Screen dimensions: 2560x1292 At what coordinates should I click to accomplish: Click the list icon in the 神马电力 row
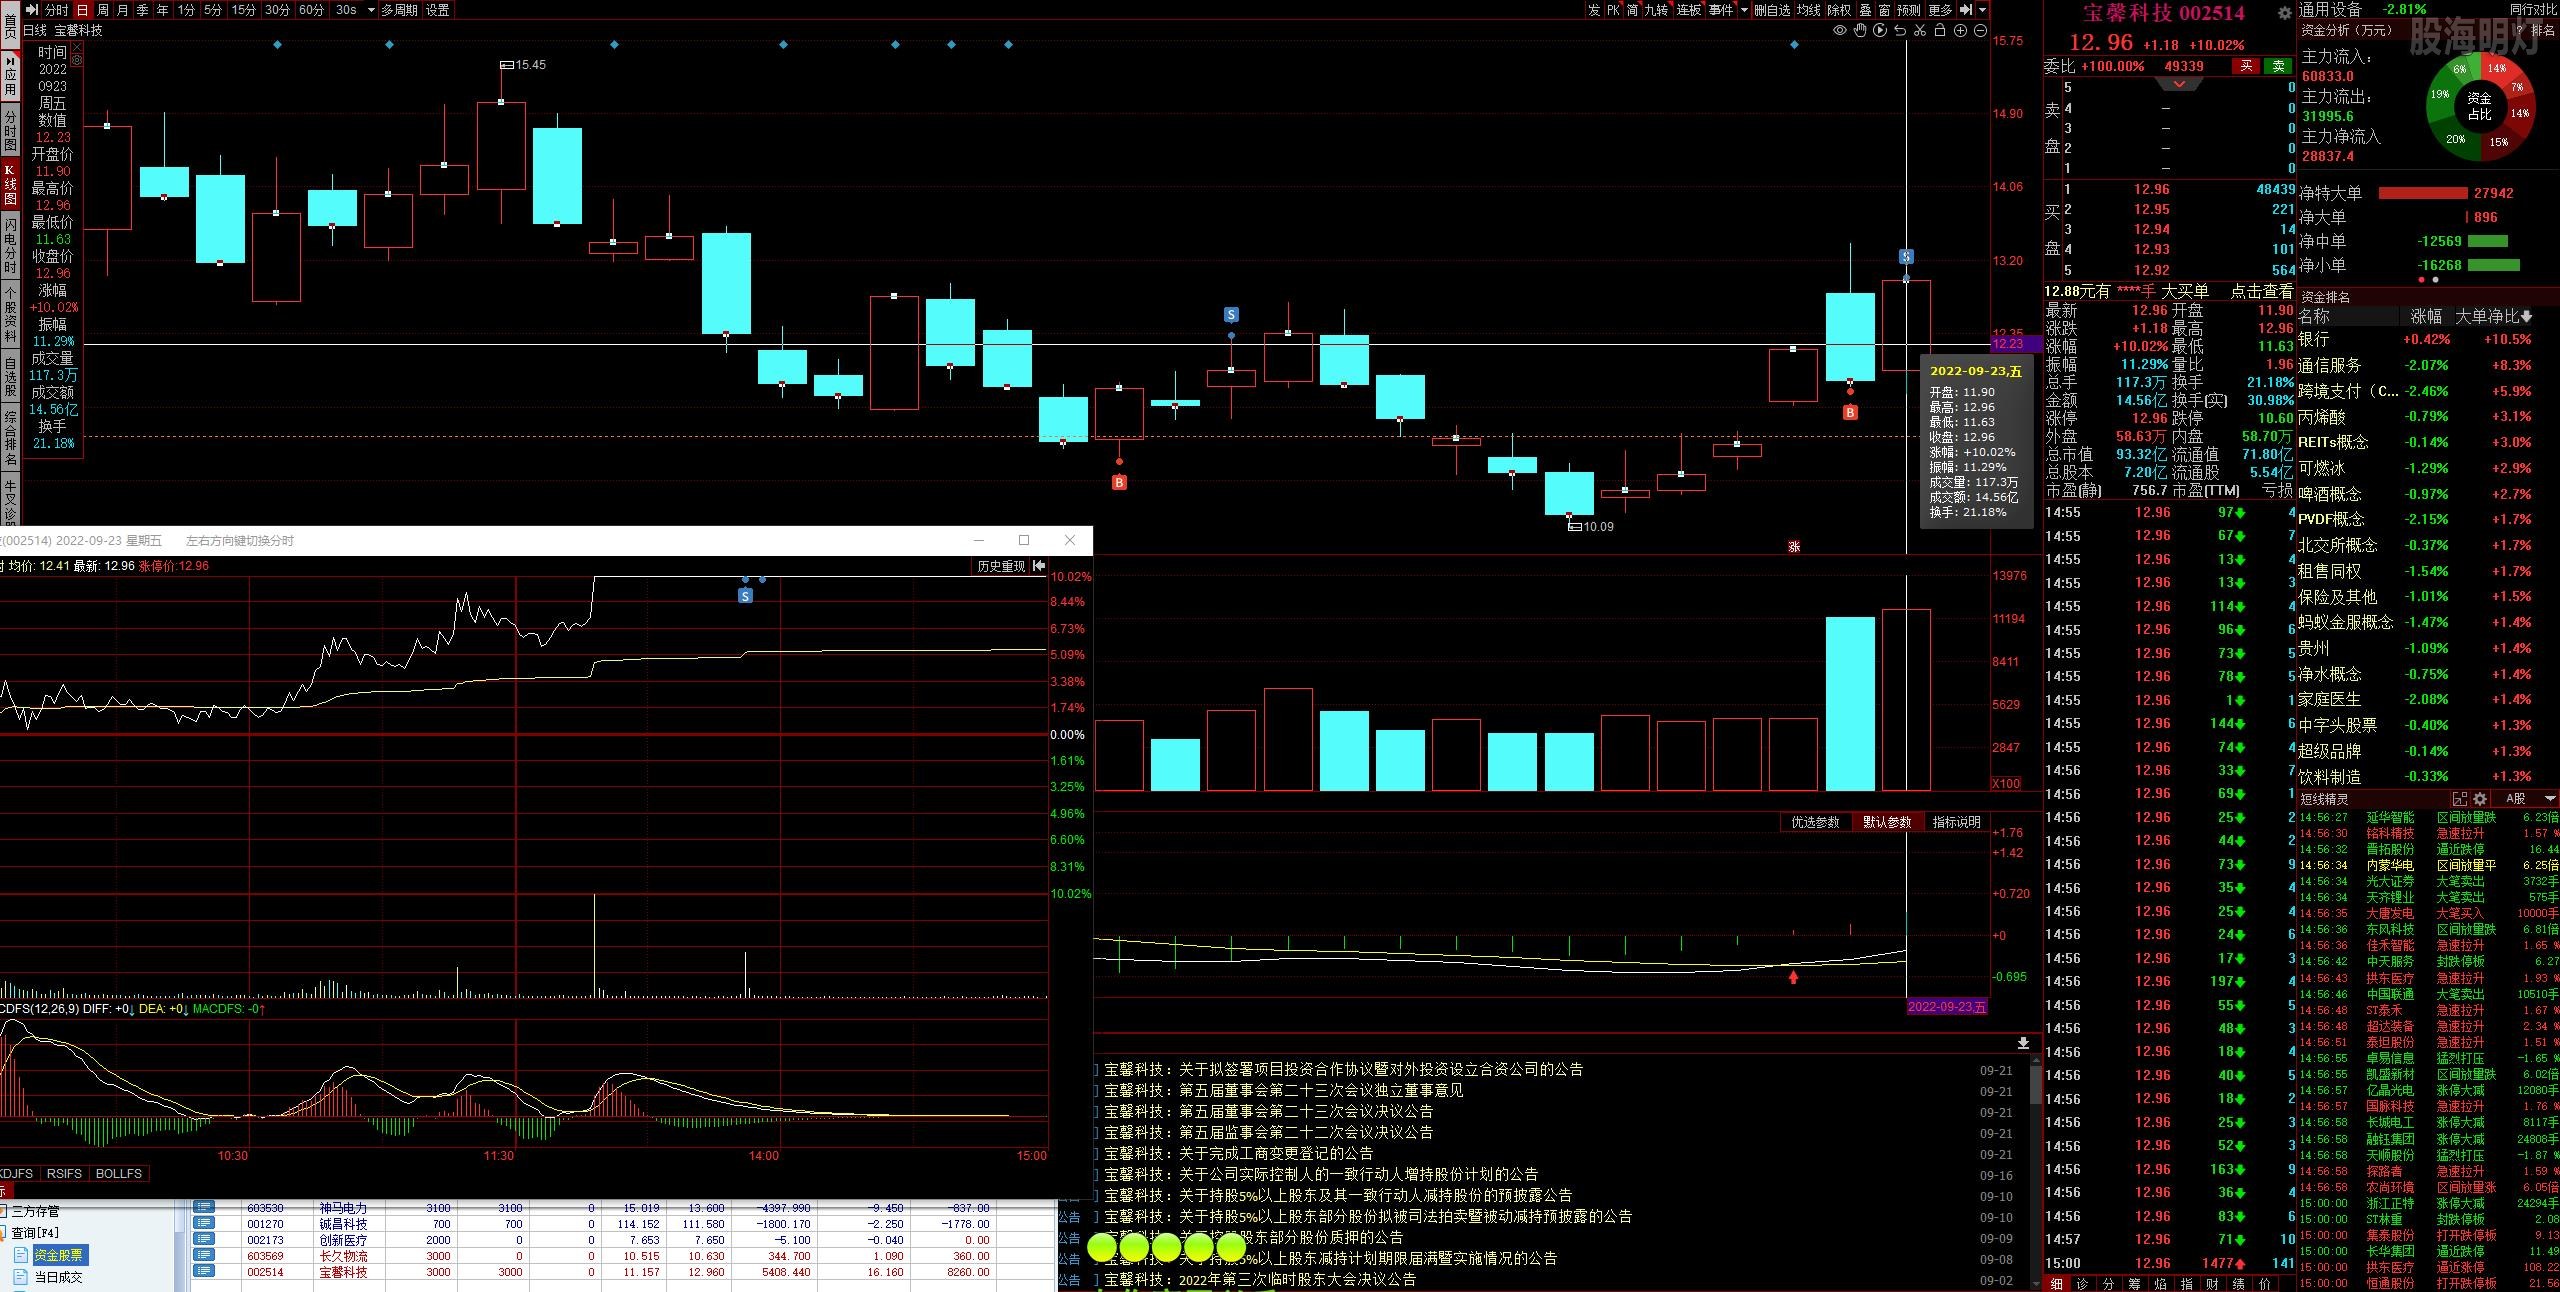tap(204, 1208)
